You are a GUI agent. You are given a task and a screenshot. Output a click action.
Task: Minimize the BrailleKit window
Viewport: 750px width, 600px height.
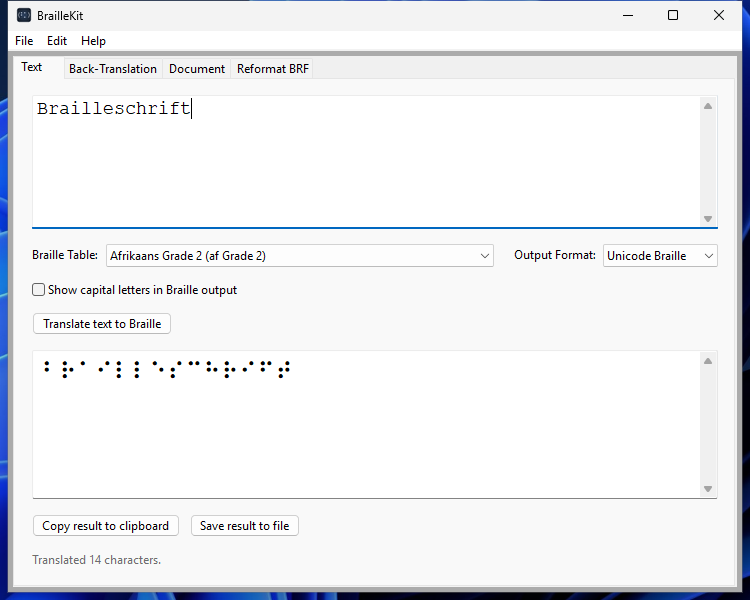coord(628,15)
